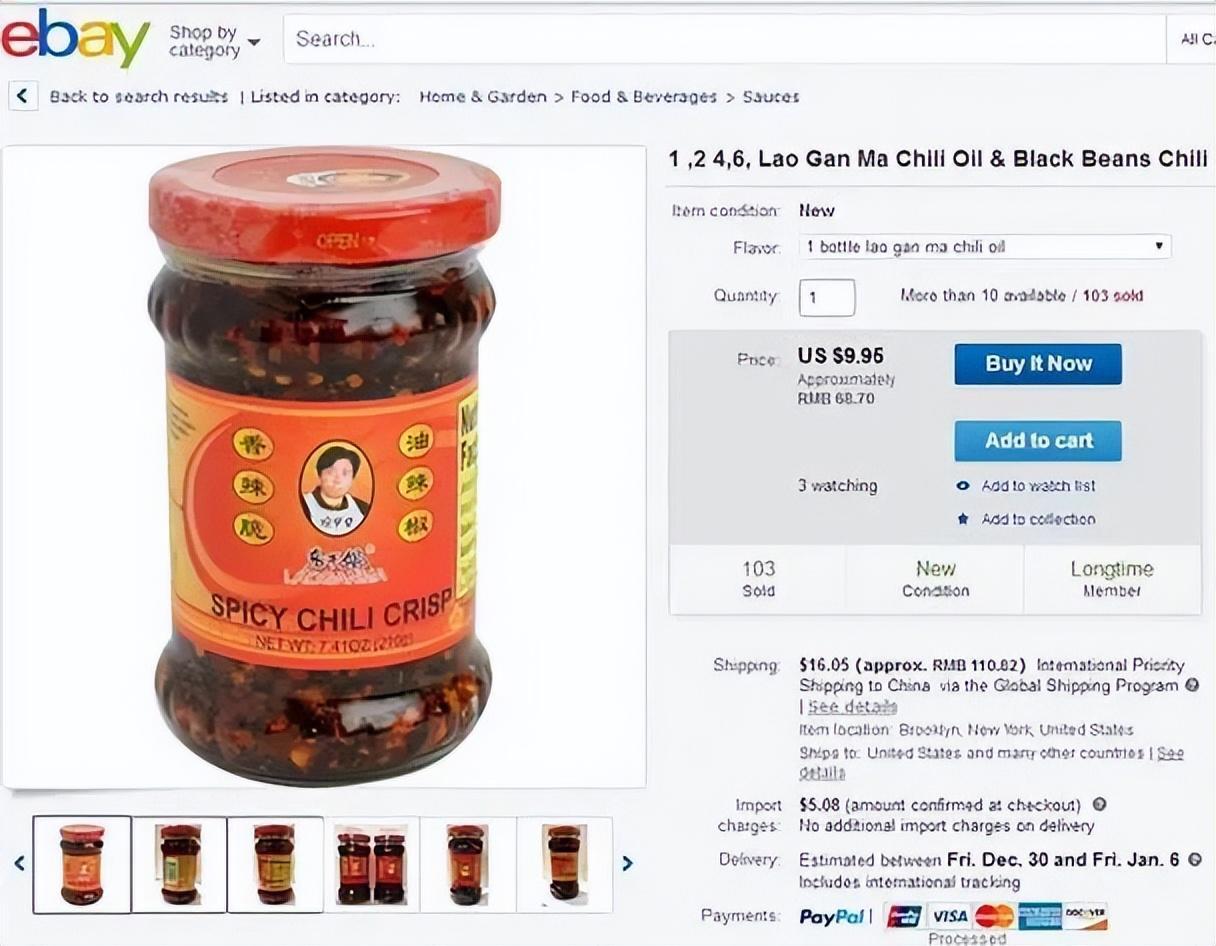Image resolution: width=1216 pixels, height=946 pixels.
Task: Click the eye icon beside Add to watch list
Action: click(963, 486)
